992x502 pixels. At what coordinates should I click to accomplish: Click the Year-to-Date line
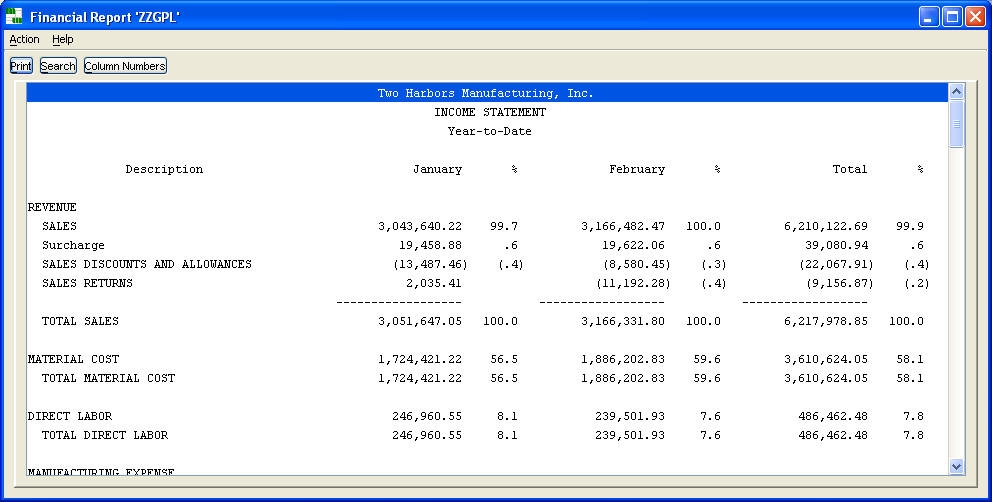click(x=490, y=131)
